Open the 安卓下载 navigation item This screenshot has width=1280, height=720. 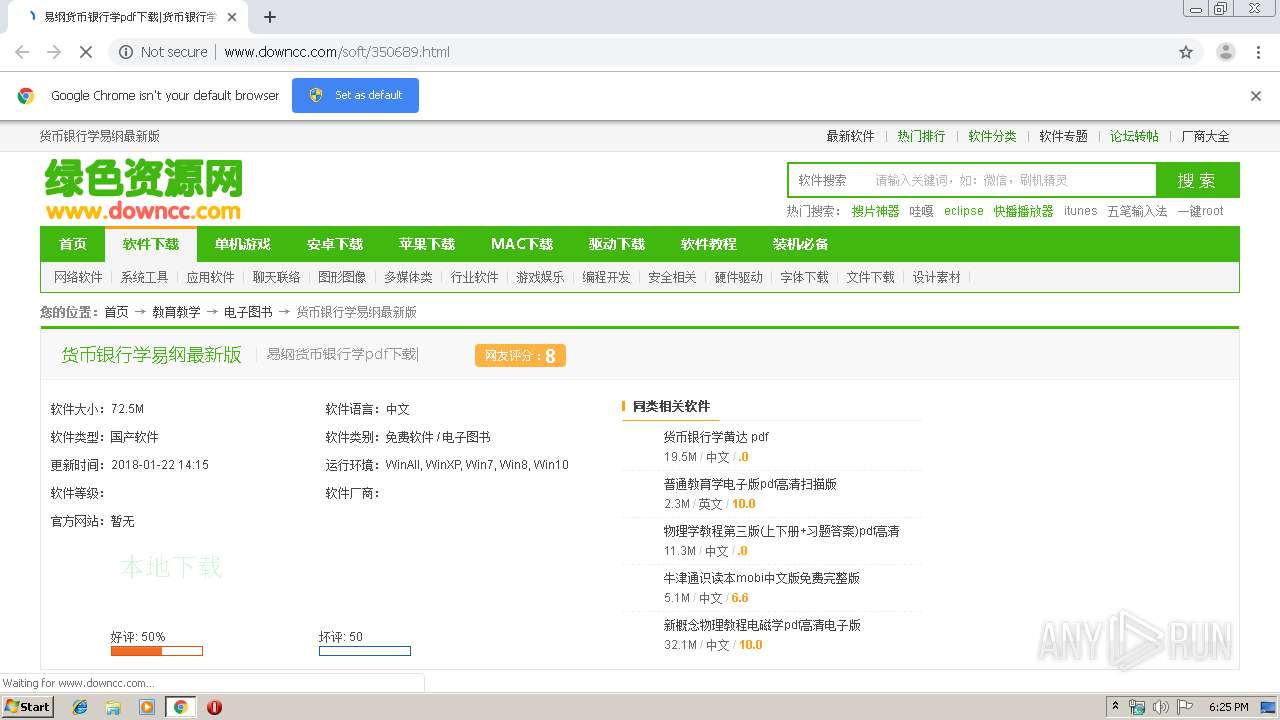335,244
